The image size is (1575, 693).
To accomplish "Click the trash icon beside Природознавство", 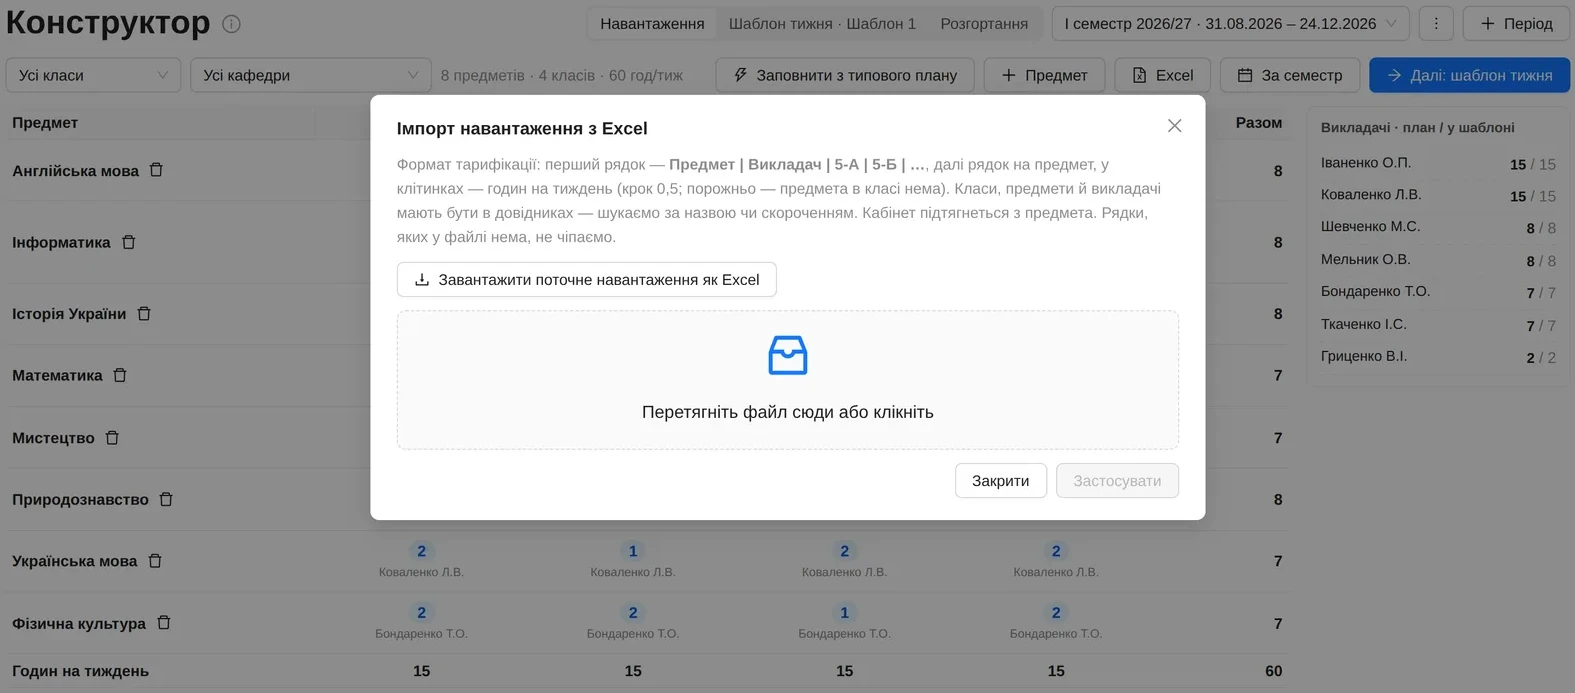I will pyautogui.click(x=166, y=499).
